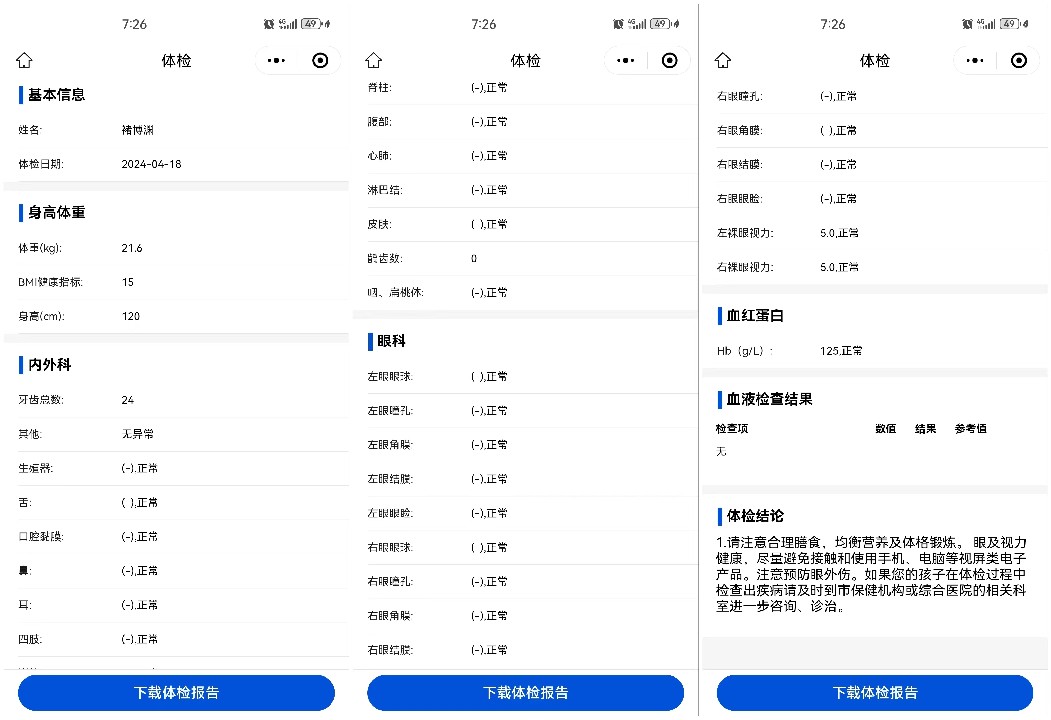
Task: Tap the home icon on the 眼科 screen
Action: 374,61
